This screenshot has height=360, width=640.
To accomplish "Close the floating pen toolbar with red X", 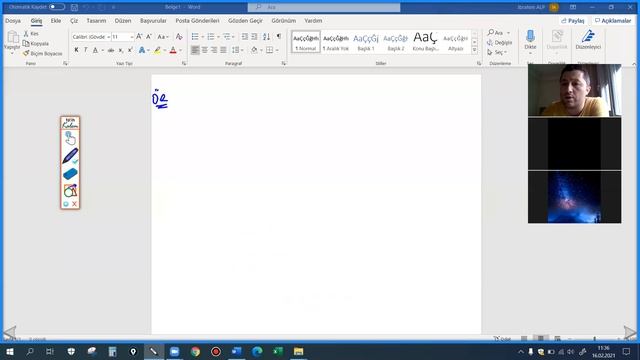I will click(74, 204).
